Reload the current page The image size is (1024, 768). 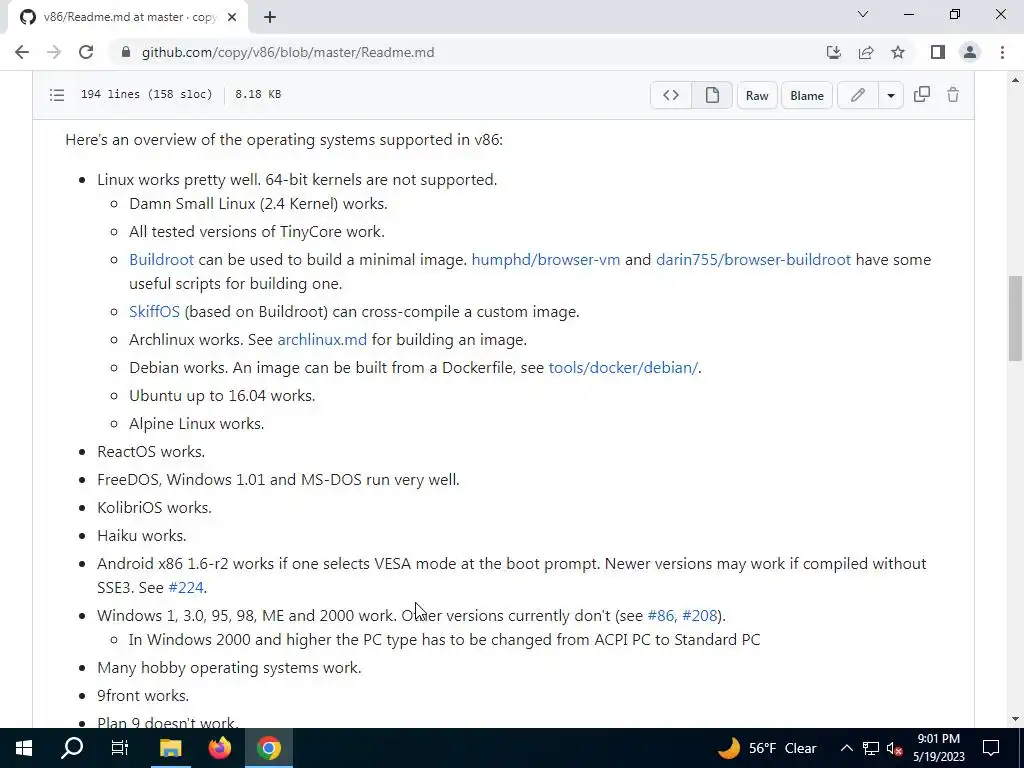pos(86,52)
